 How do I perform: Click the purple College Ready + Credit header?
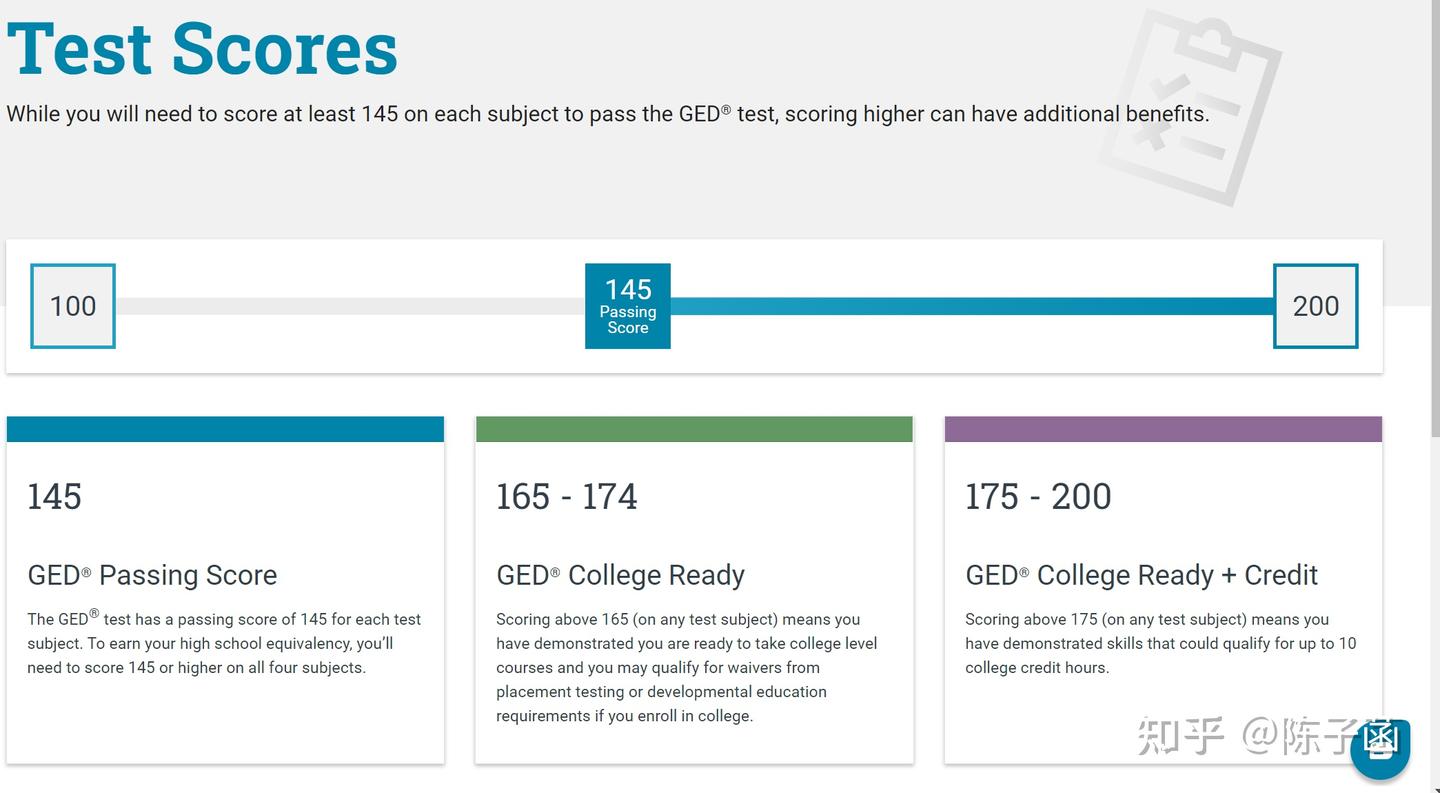pos(1163,429)
